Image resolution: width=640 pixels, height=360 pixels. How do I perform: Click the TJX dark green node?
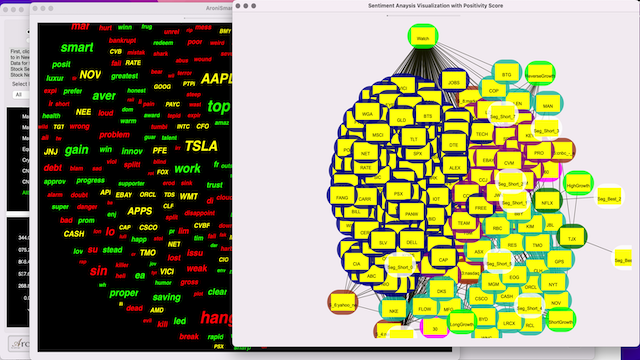572,237
